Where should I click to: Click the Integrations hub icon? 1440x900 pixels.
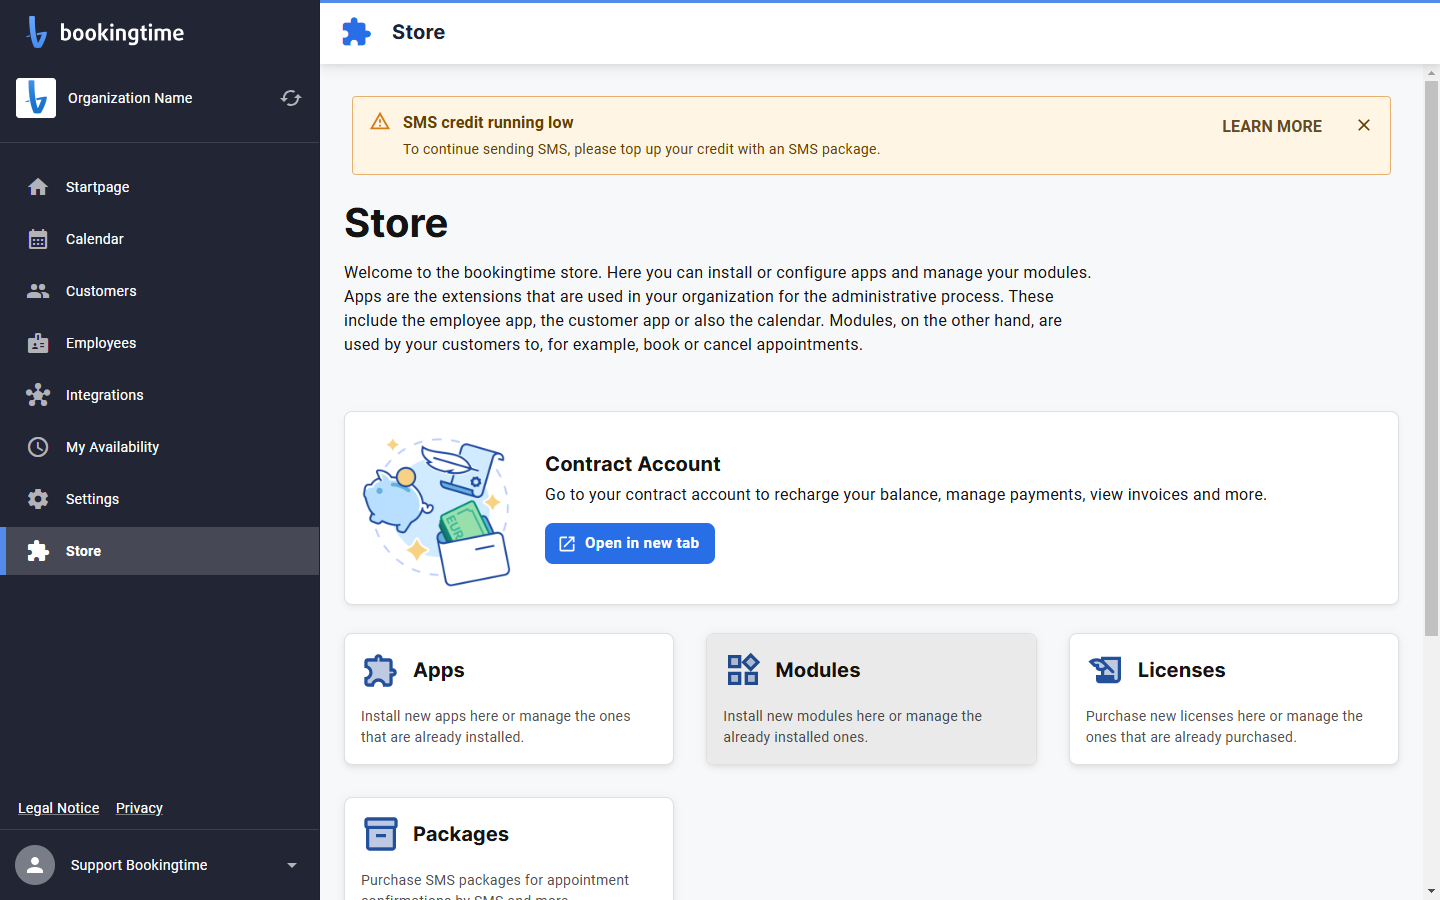click(38, 395)
